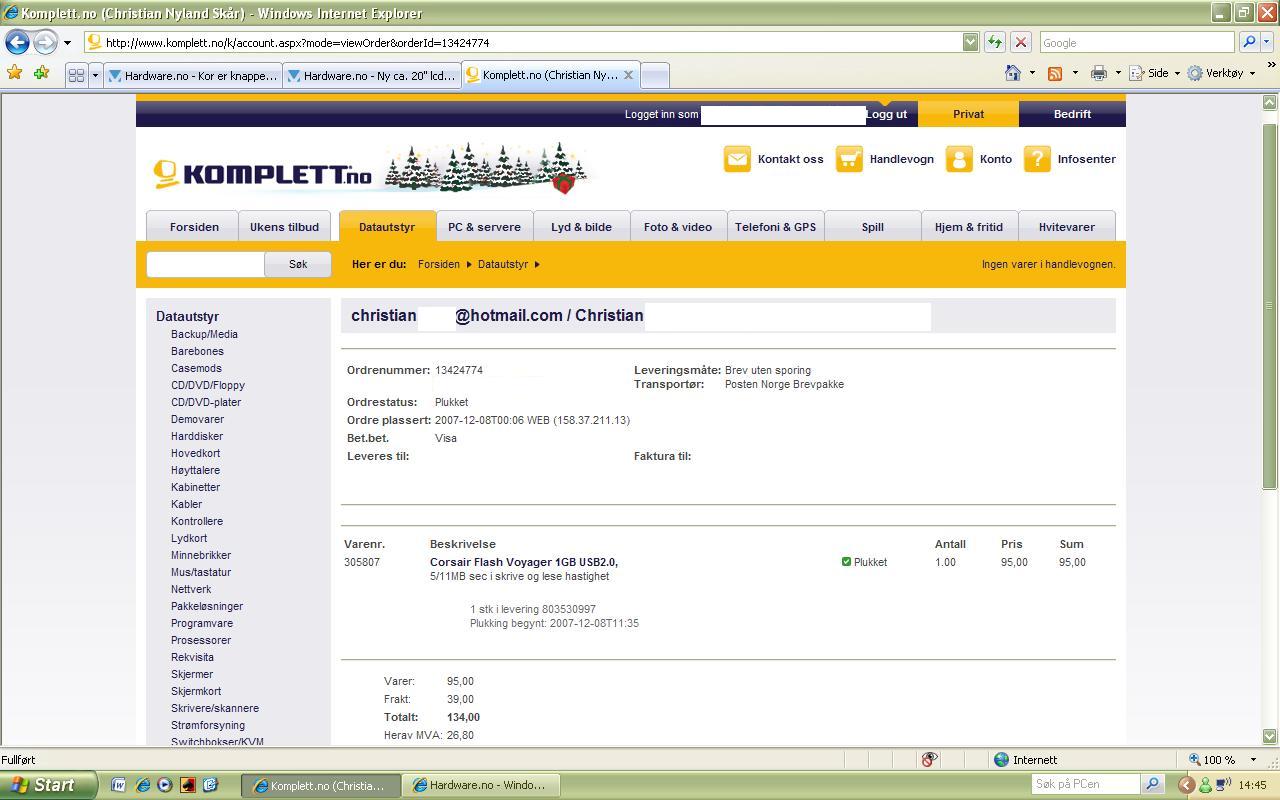This screenshot has height=800, width=1280.
Task: Open search provider options dropdown arrow
Action: [x=1269, y=42]
